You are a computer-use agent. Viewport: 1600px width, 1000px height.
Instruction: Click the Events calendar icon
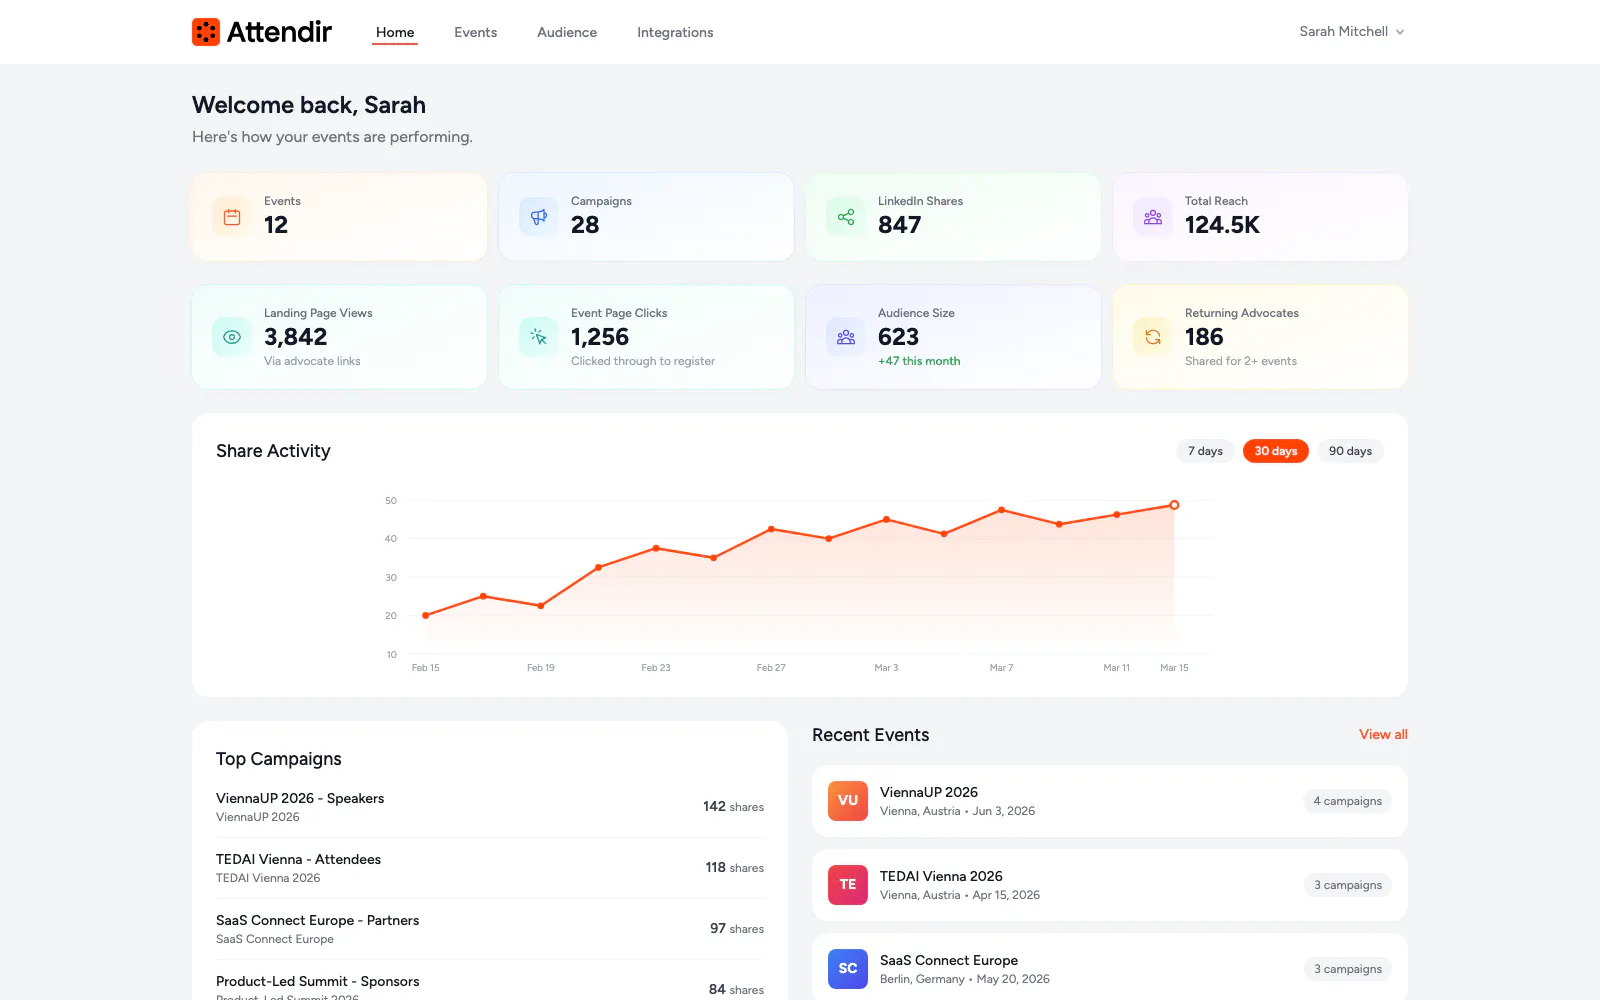tap(232, 217)
